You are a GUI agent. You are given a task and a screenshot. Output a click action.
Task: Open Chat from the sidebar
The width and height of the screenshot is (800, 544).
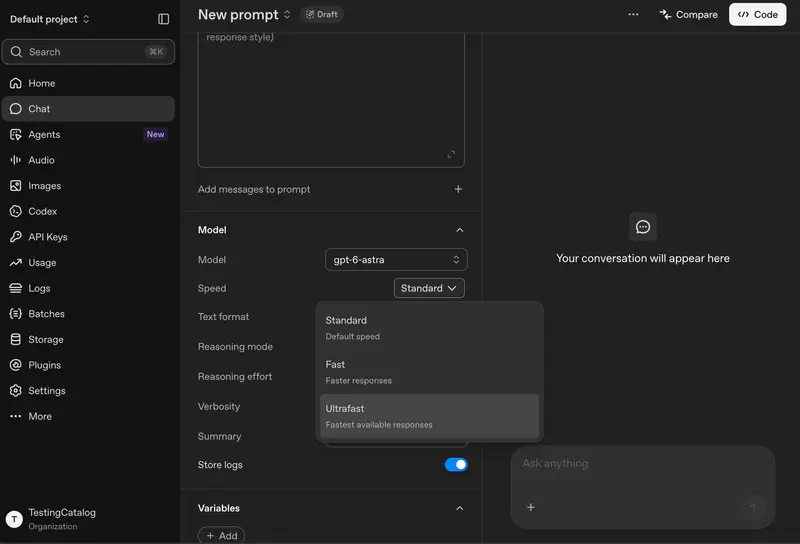[x=88, y=109]
